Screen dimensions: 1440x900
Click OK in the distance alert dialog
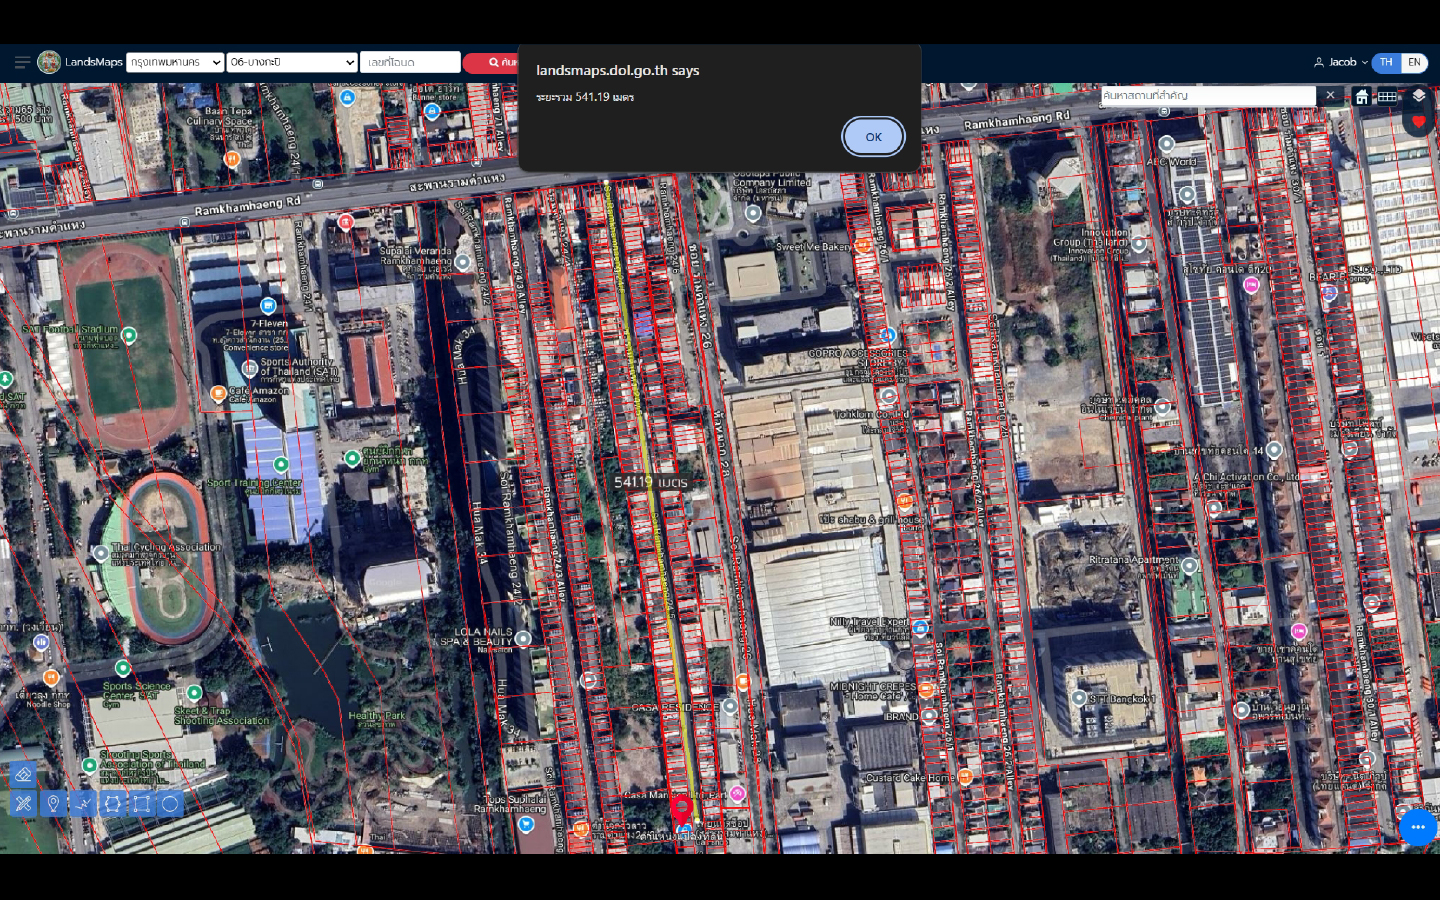[873, 137]
